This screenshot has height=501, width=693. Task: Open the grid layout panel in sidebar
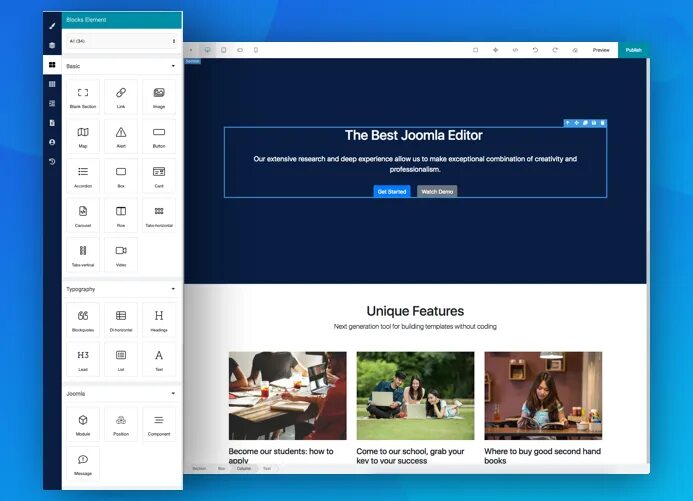(x=52, y=84)
